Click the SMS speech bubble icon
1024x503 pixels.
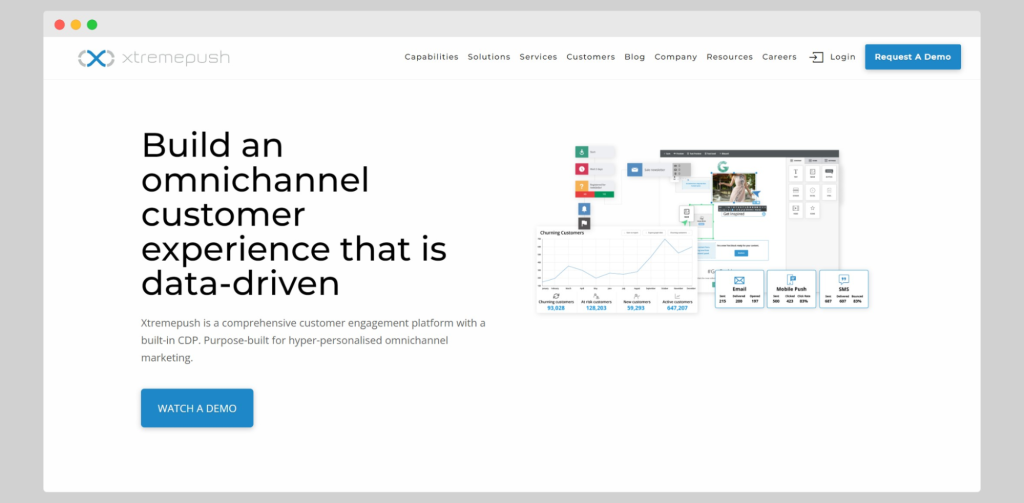(x=844, y=280)
